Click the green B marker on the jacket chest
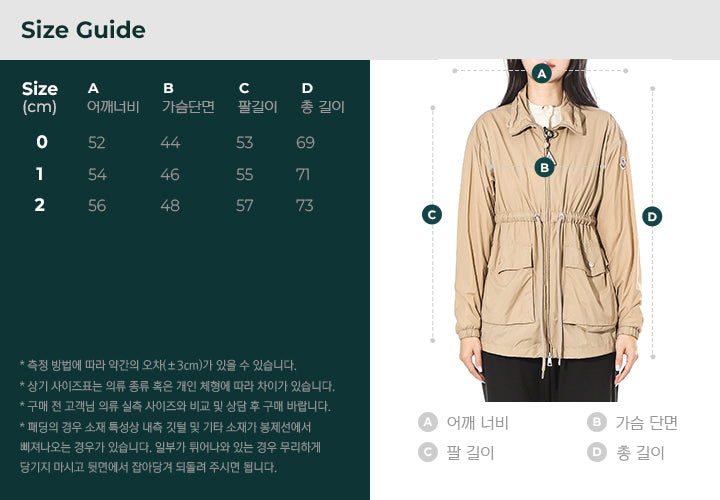This screenshot has height=500, width=720. [x=545, y=168]
